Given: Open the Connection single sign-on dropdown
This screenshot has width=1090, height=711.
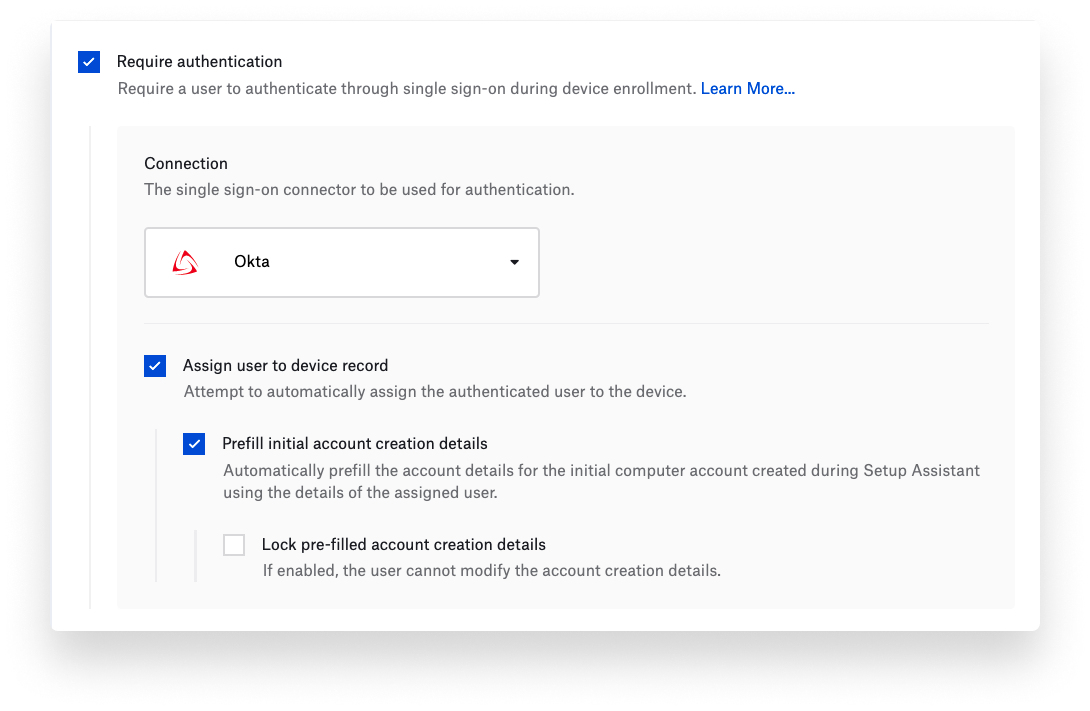Looking at the screenshot, I should tap(342, 262).
